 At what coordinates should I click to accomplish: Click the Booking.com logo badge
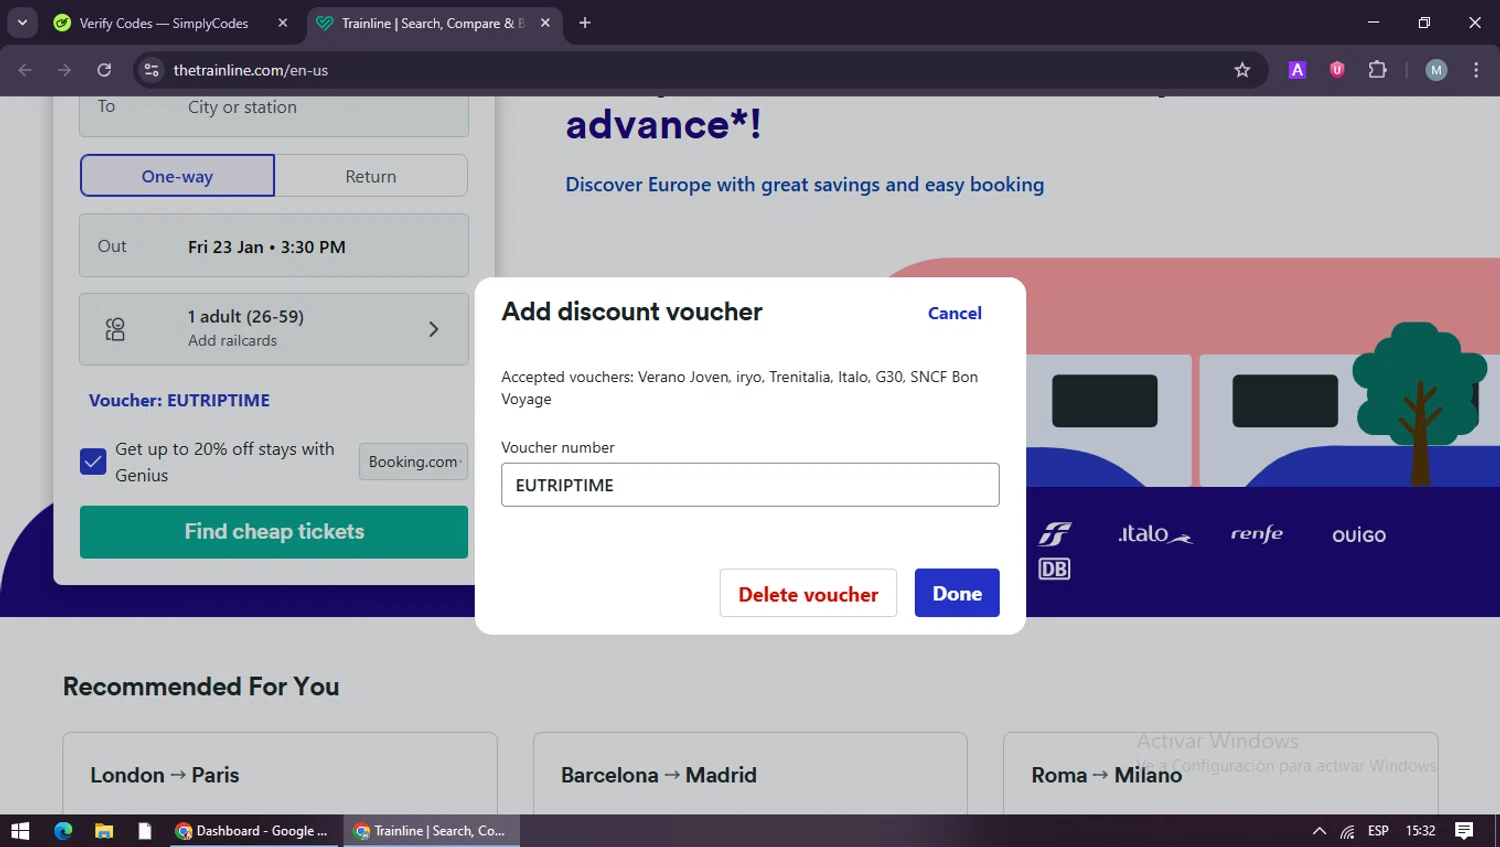point(413,461)
